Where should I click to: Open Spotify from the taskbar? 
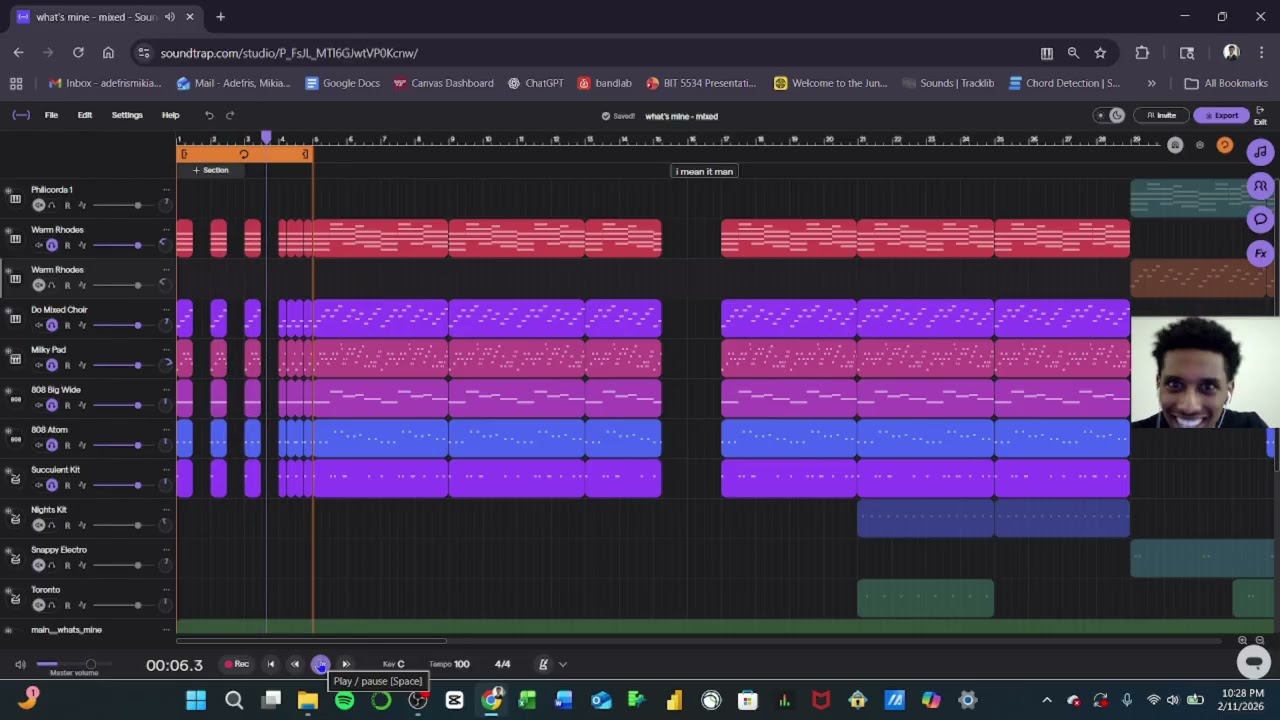[x=344, y=700]
